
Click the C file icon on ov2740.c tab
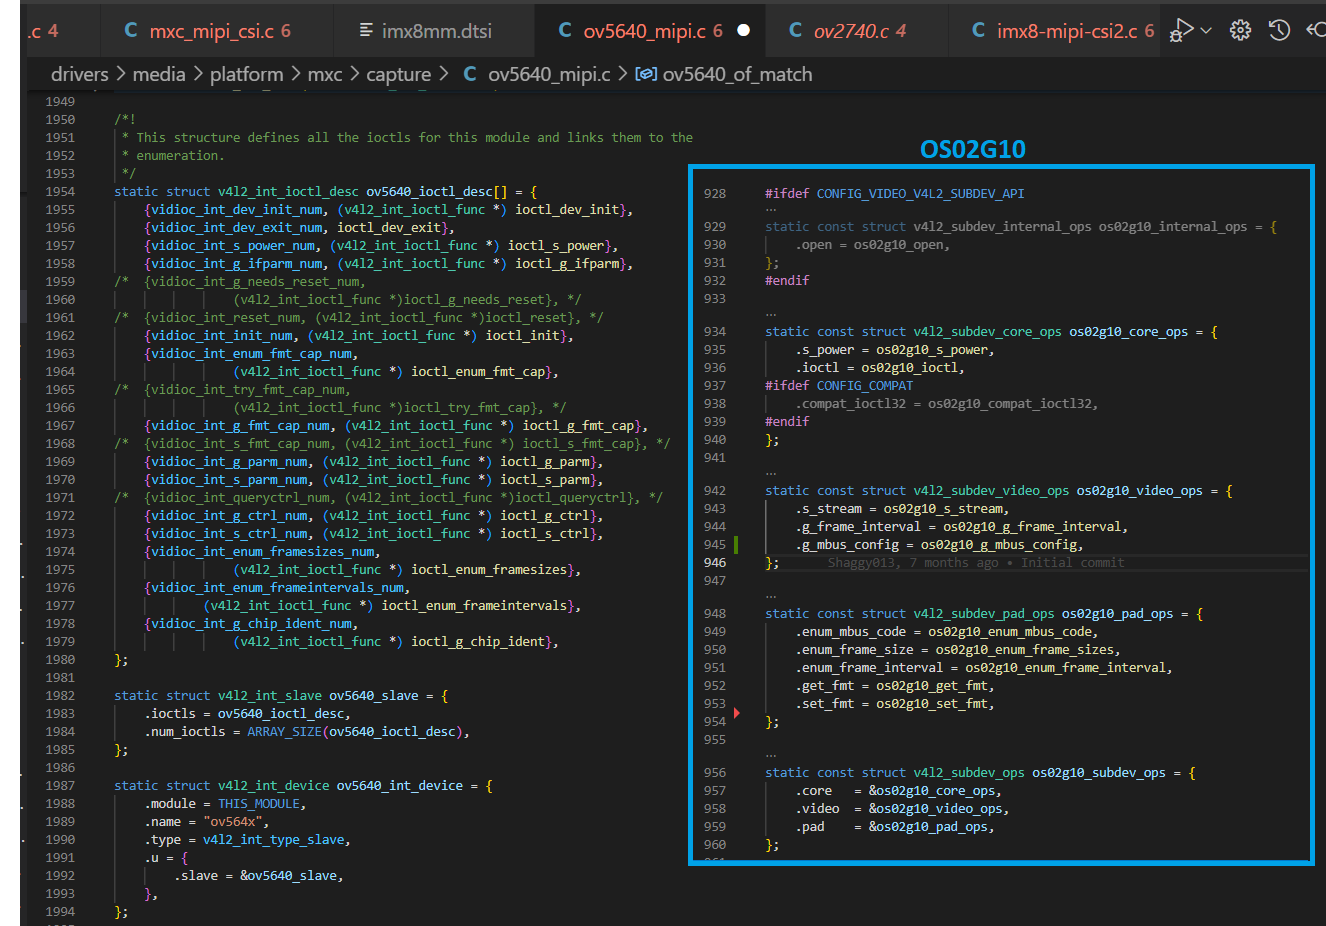click(x=795, y=31)
